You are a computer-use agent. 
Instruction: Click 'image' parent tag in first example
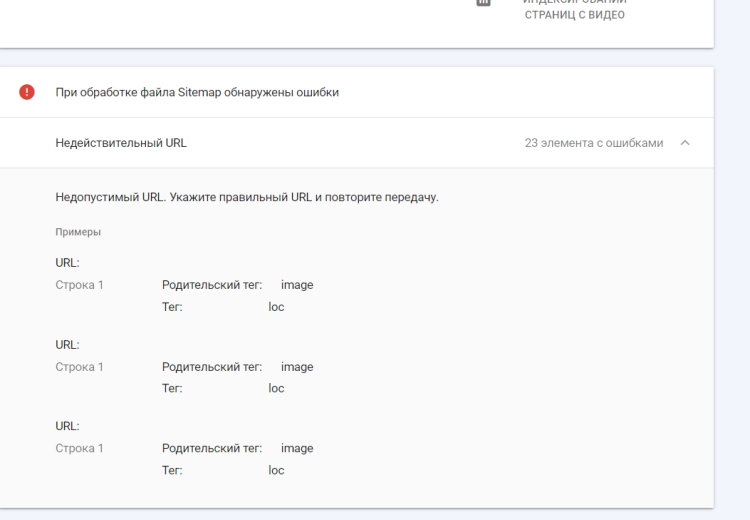point(297,285)
